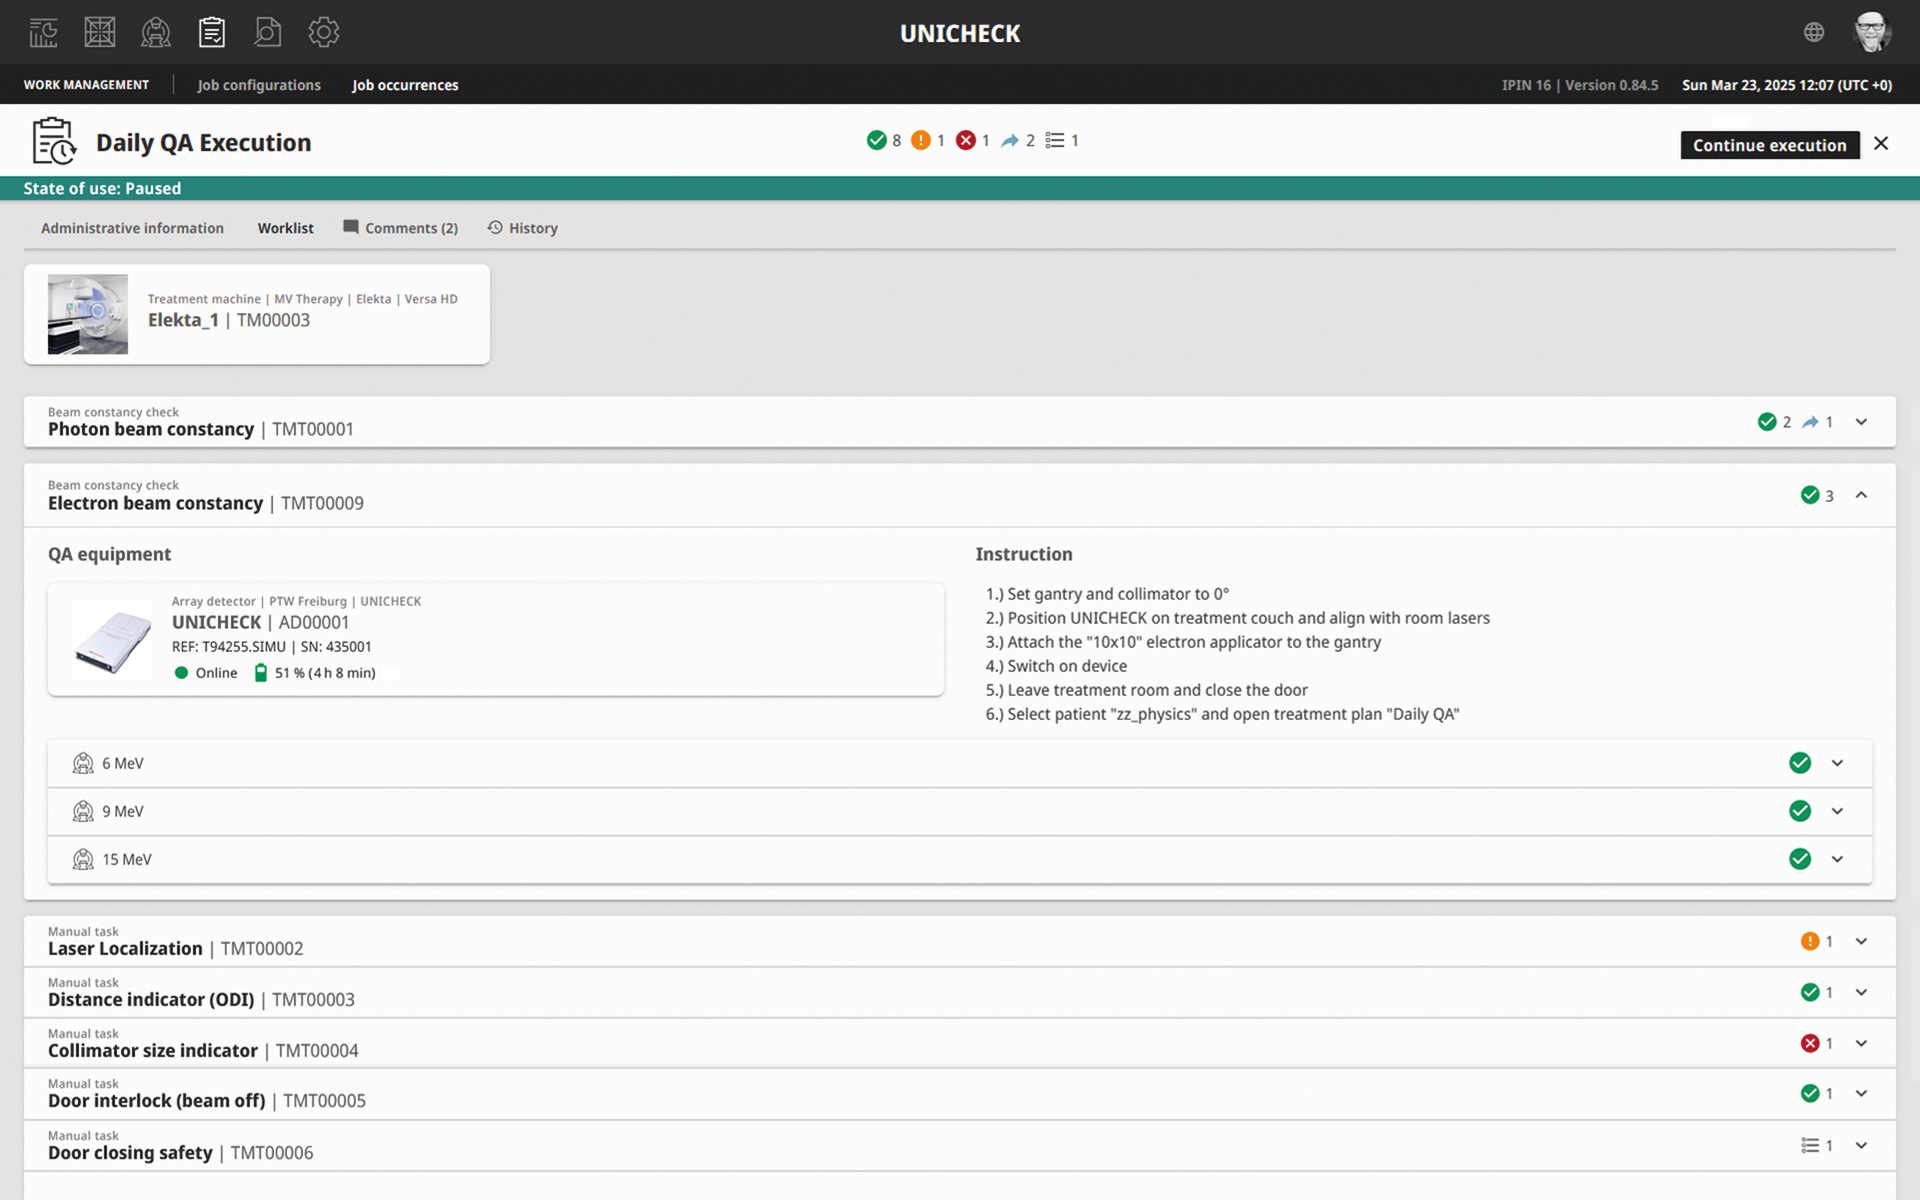
Task: Click the language globe icon
Action: [x=1814, y=33]
